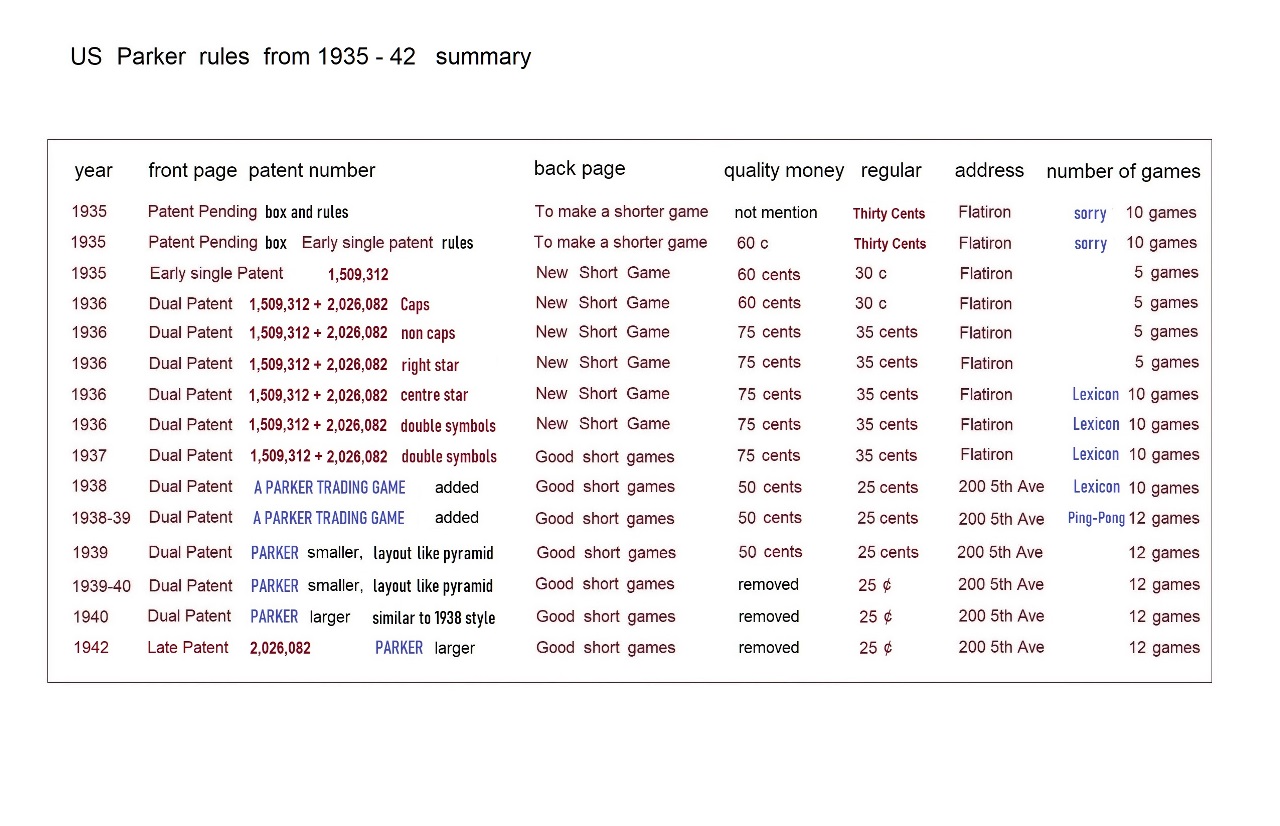Select 'Early single patent rules' in second 1935 row
The height and width of the screenshot is (826, 1280).
pyautogui.click(x=387, y=243)
